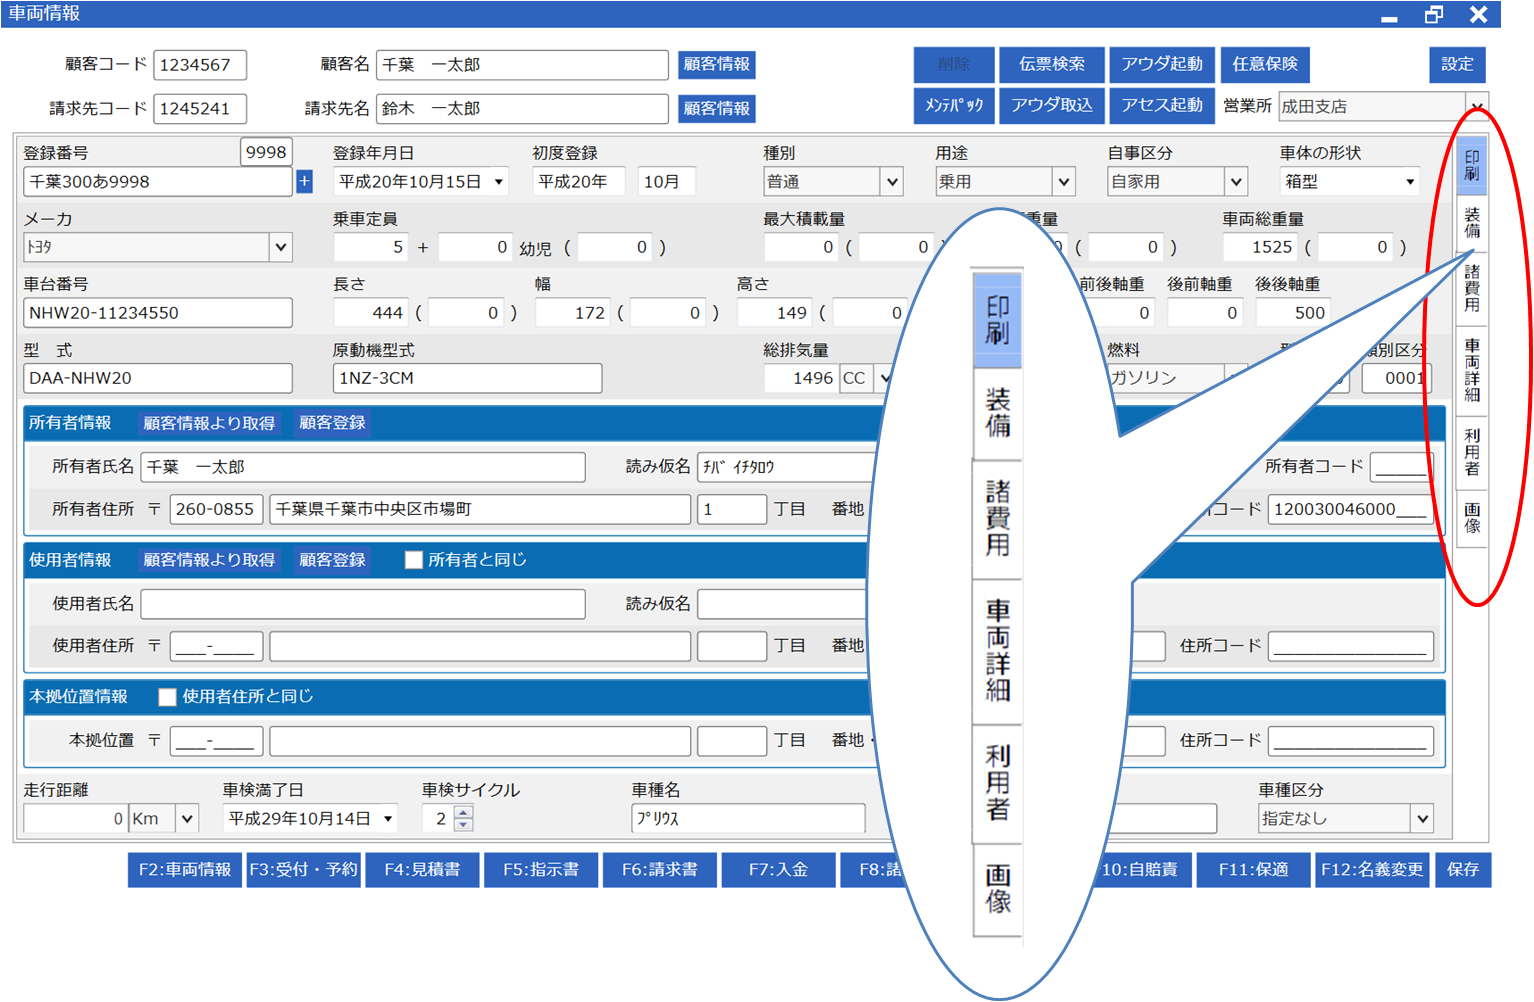
Task: Click the F2:車両情報 button
Action: pos(185,870)
